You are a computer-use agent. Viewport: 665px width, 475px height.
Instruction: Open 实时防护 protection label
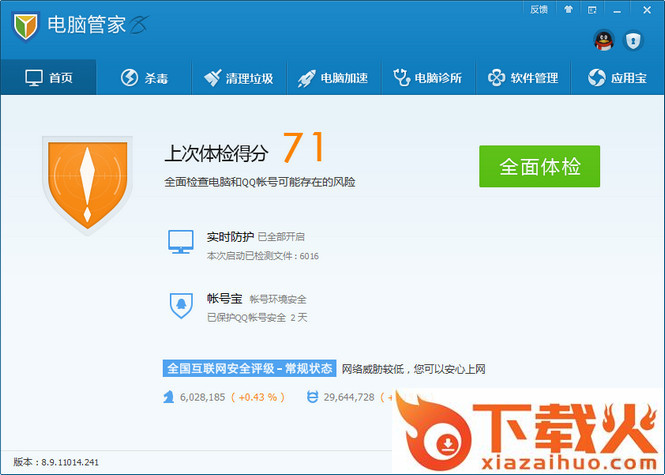230,237
